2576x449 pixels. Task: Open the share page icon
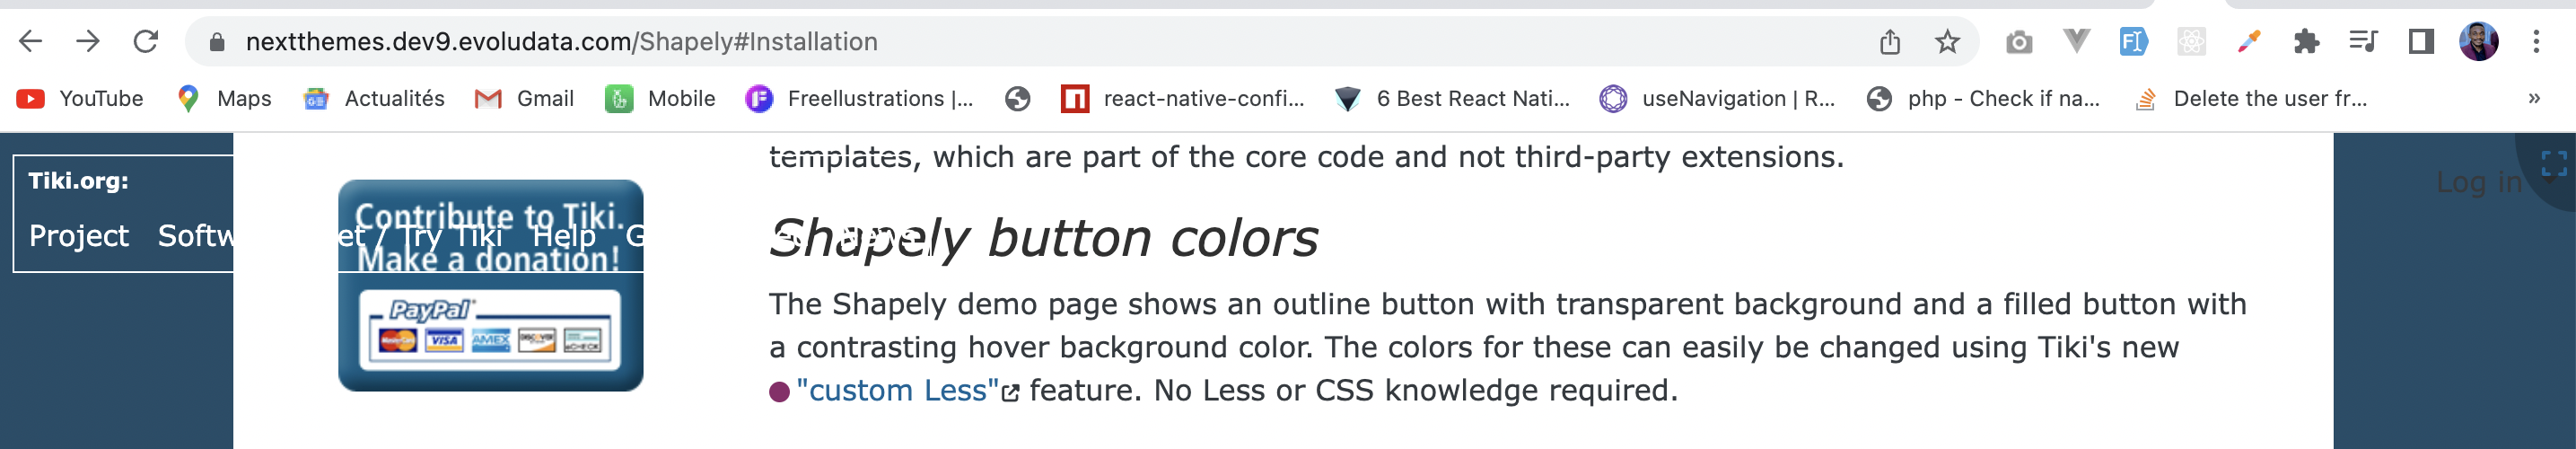pyautogui.click(x=1889, y=42)
